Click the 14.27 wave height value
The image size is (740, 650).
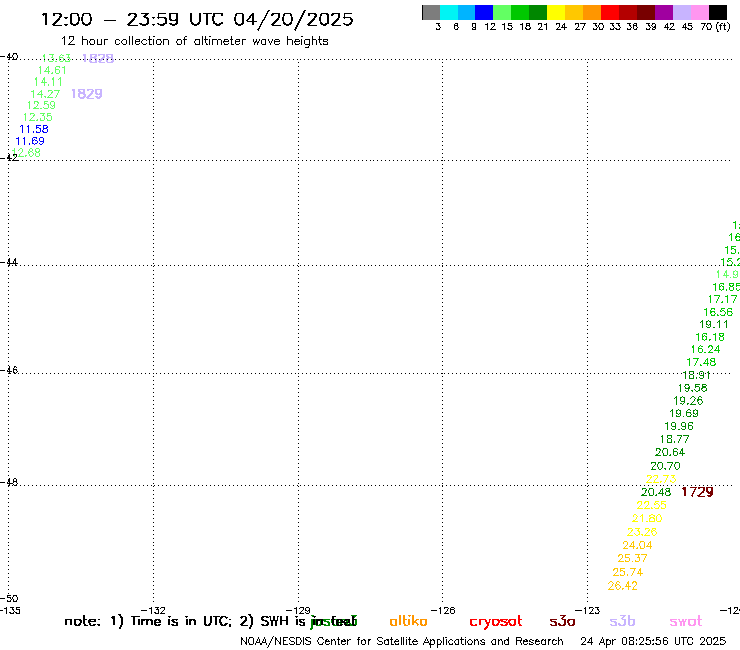click(x=45, y=94)
